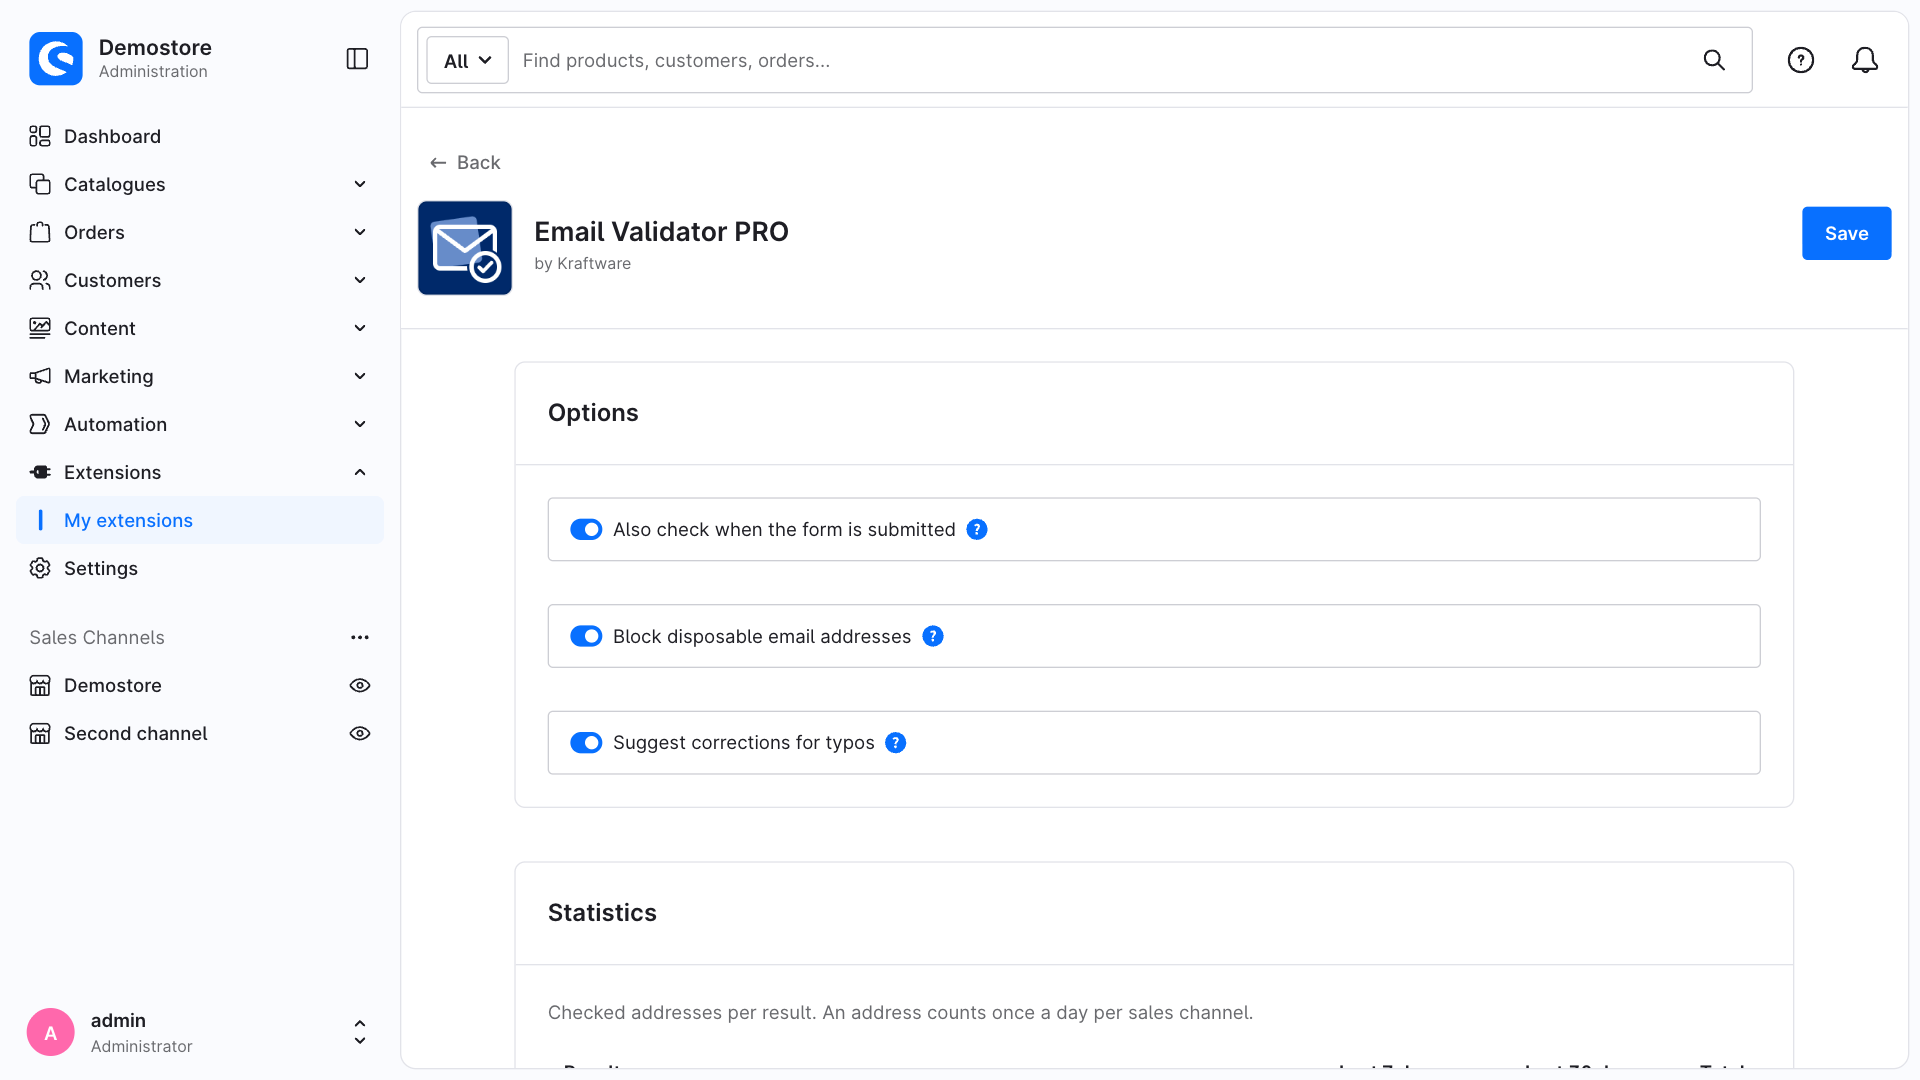This screenshot has height=1080, width=1920.
Task: Go Back to previous page
Action: pyautogui.click(x=465, y=162)
